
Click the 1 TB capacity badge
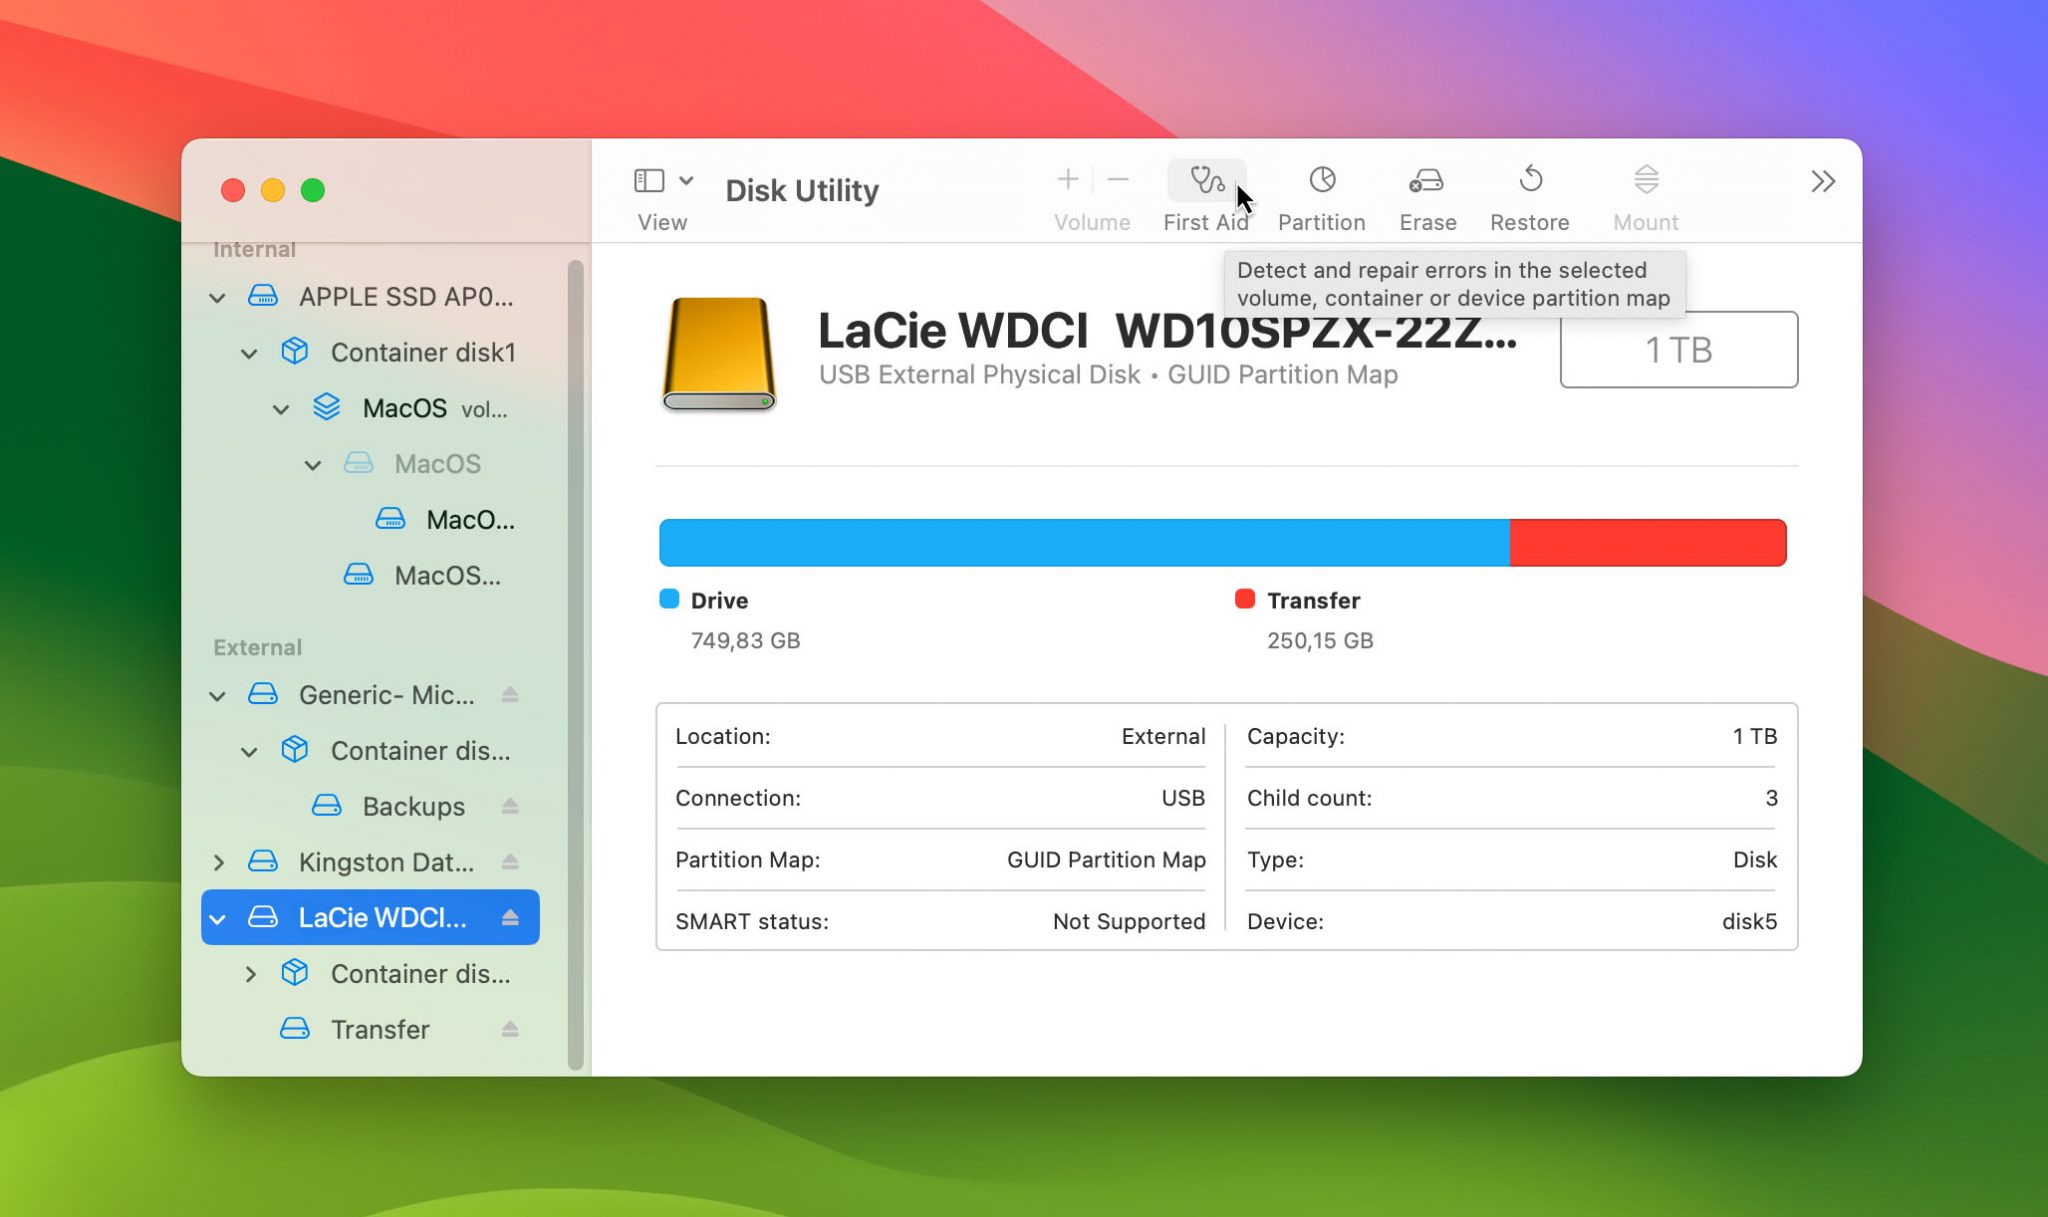(x=1678, y=349)
